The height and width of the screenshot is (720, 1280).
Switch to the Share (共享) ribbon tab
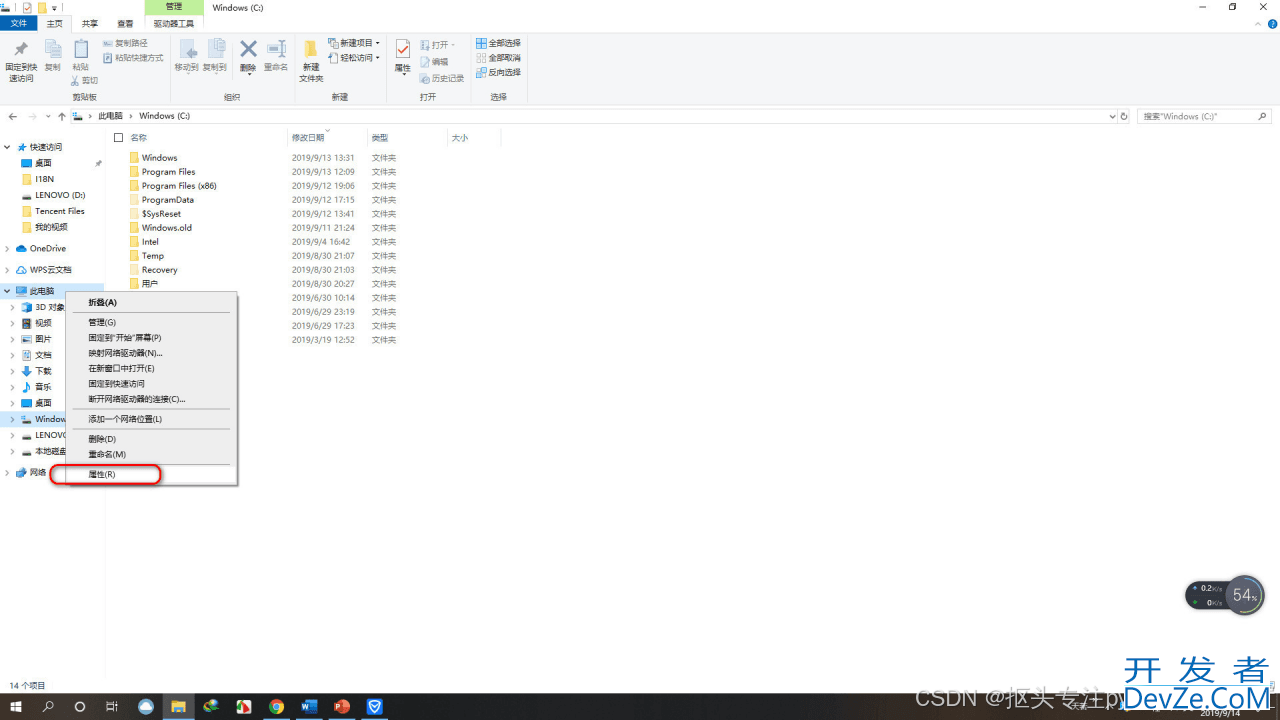pyautogui.click(x=90, y=23)
